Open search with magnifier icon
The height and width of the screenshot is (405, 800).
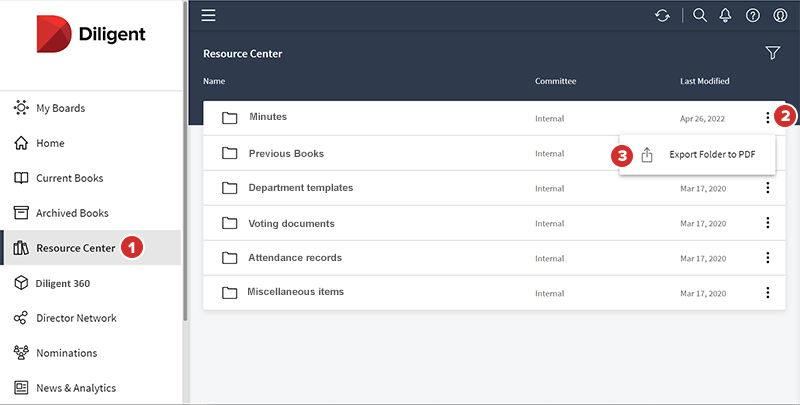tap(700, 15)
